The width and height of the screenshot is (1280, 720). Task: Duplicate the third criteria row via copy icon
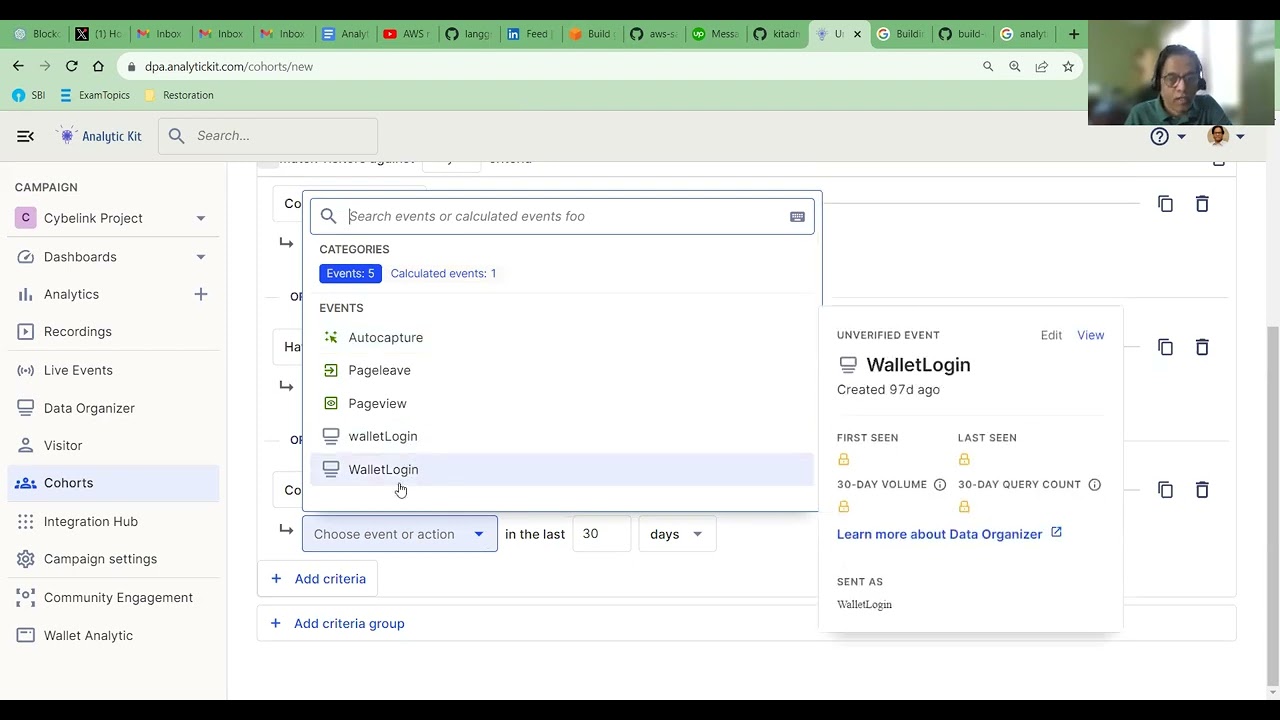pyautogui.click(x=1165, y=490)
